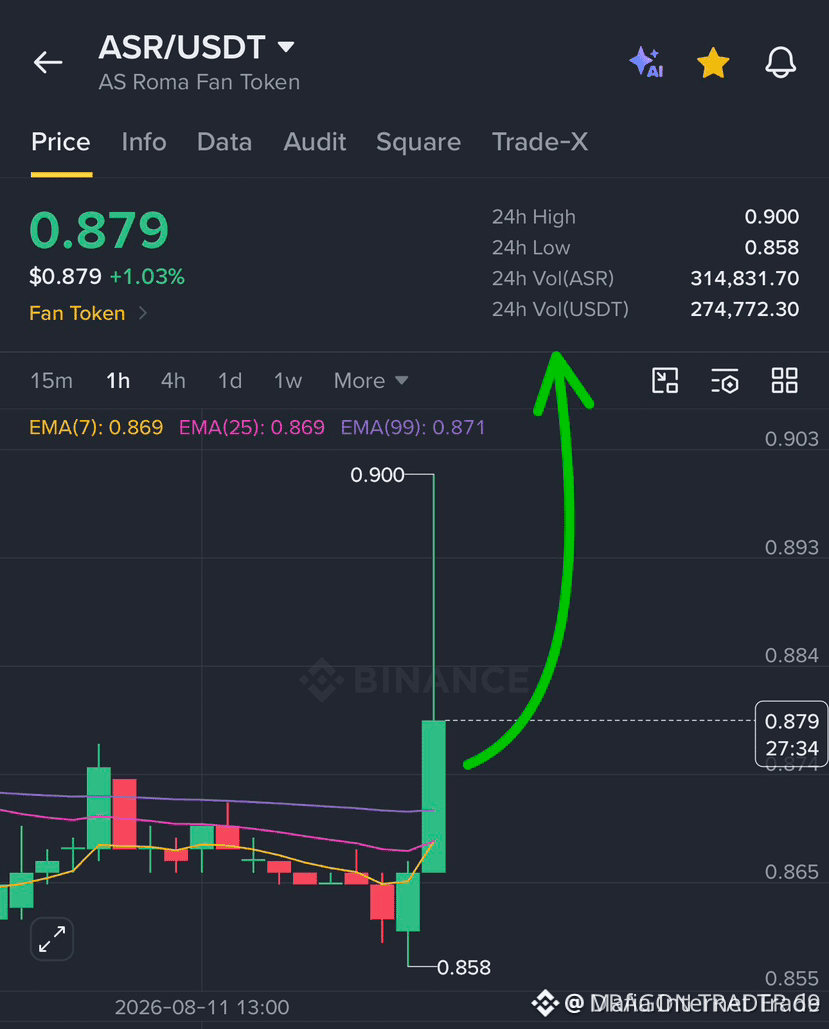Switch to the Info tab
829x1029 pixels.
tap(144, 142)
